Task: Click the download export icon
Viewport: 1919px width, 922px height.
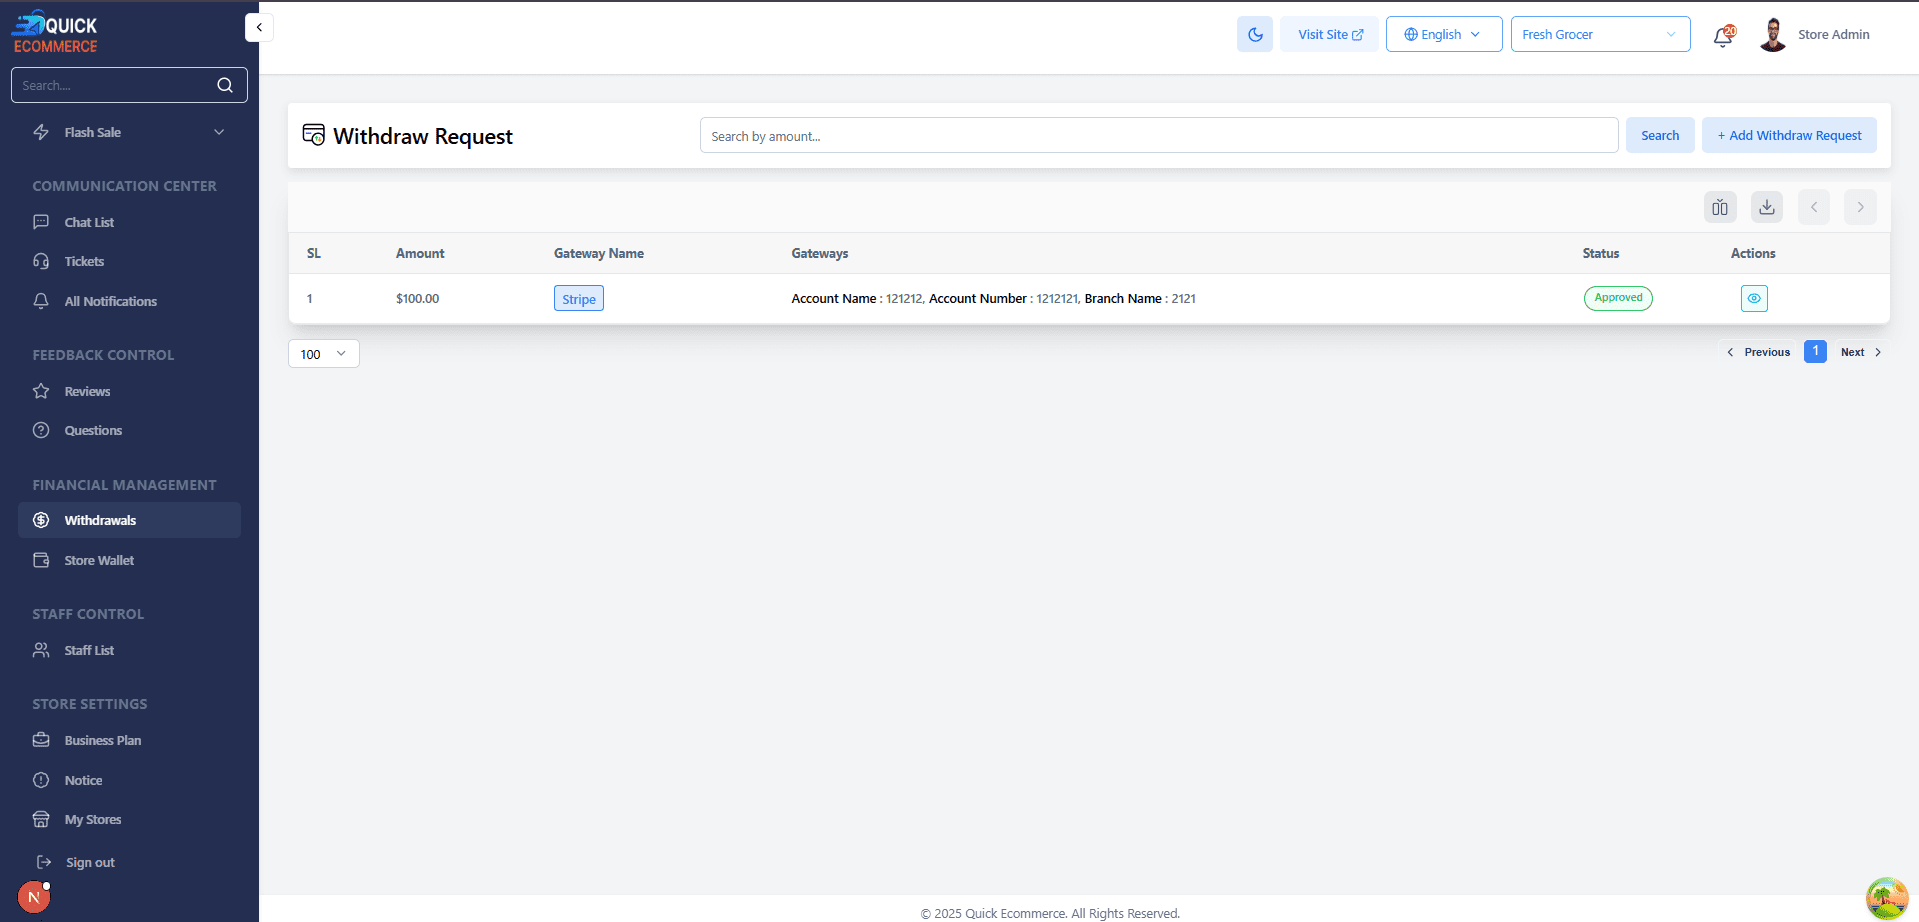Action: click(1766, 207)
